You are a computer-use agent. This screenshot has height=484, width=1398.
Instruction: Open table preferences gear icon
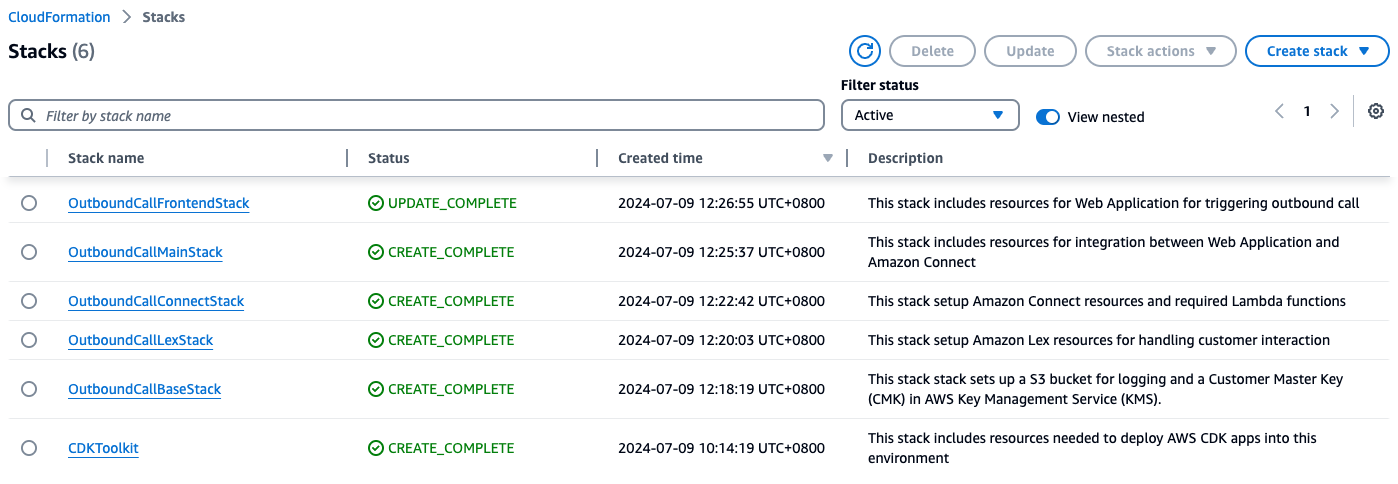(1376, 111)
